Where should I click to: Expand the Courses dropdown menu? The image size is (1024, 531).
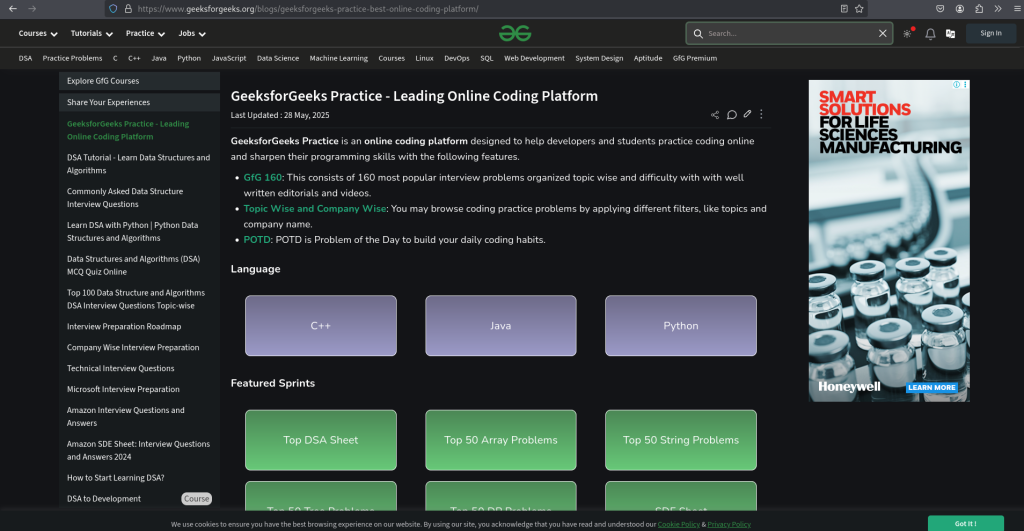click(x=38, y=33)
